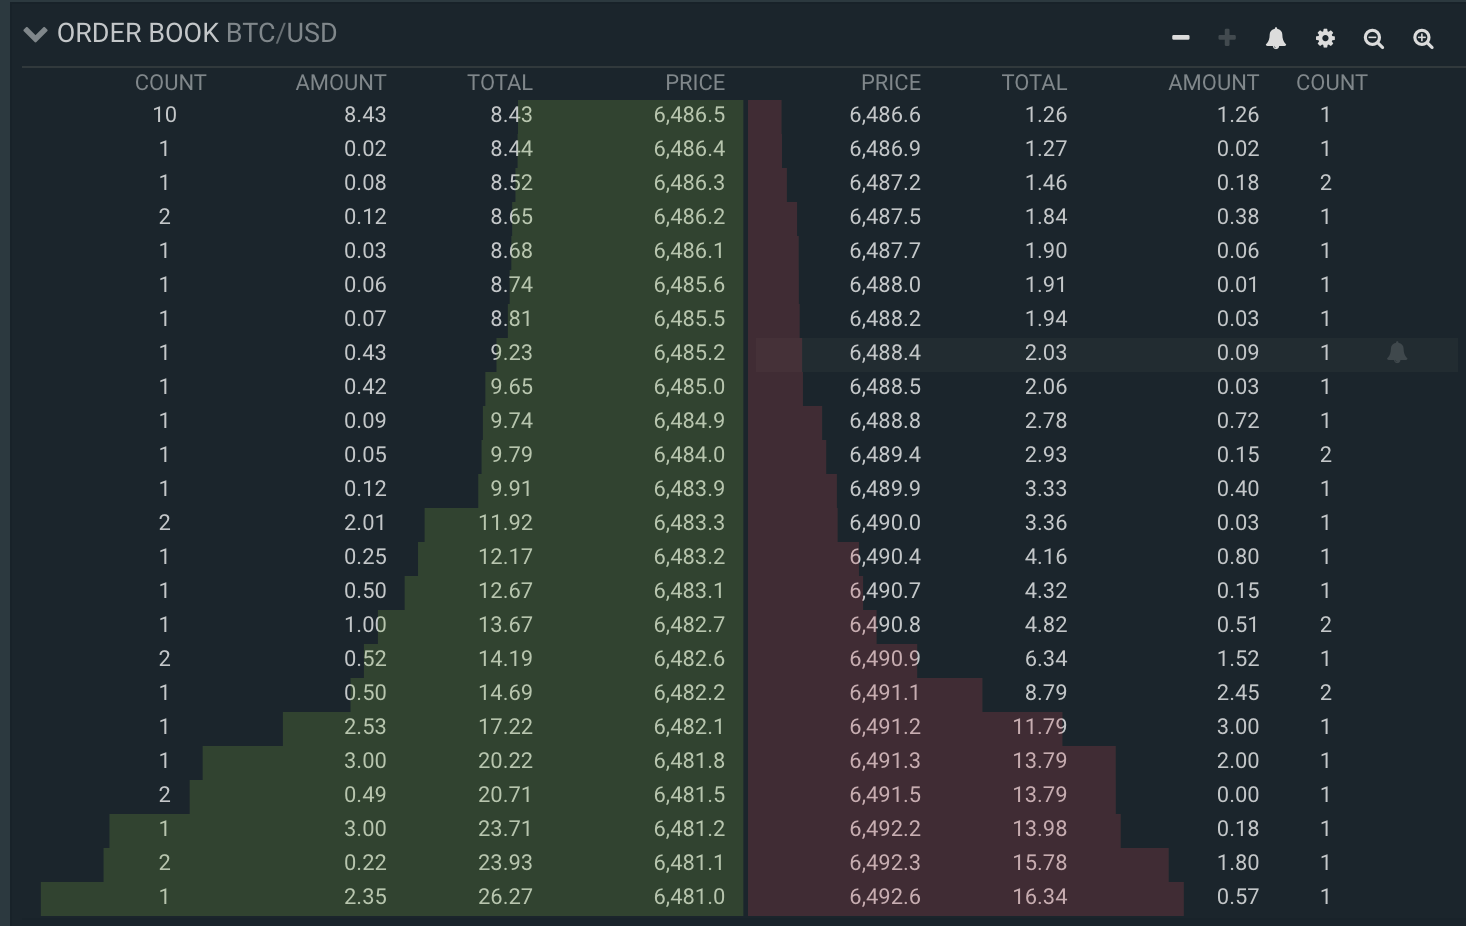Select ask price 6,488.0
The width and height of the screenshot is (1466, 926).
tap(885, 285)
